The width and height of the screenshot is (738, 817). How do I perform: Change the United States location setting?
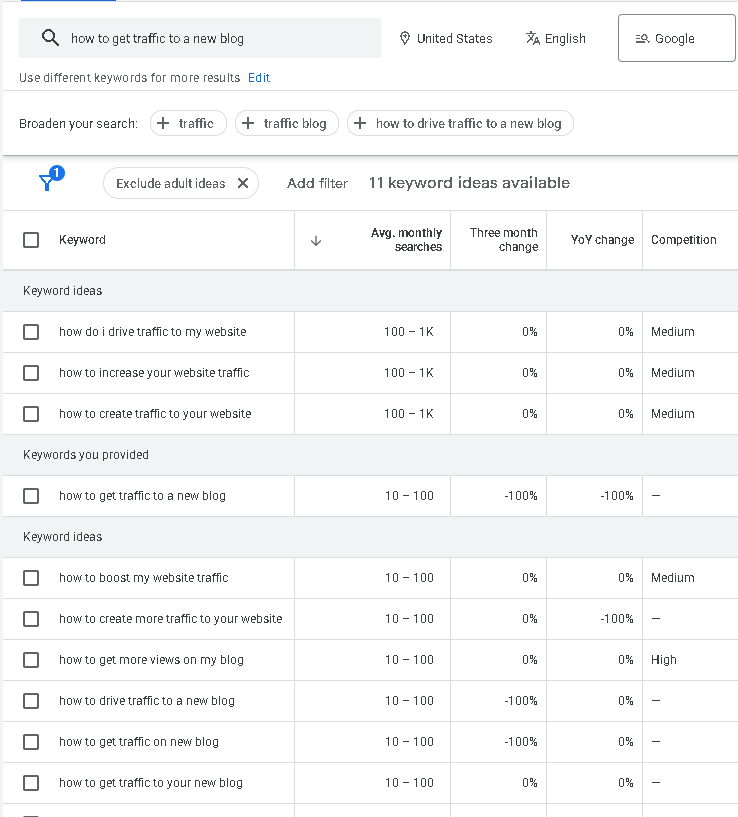pos(446,38)
